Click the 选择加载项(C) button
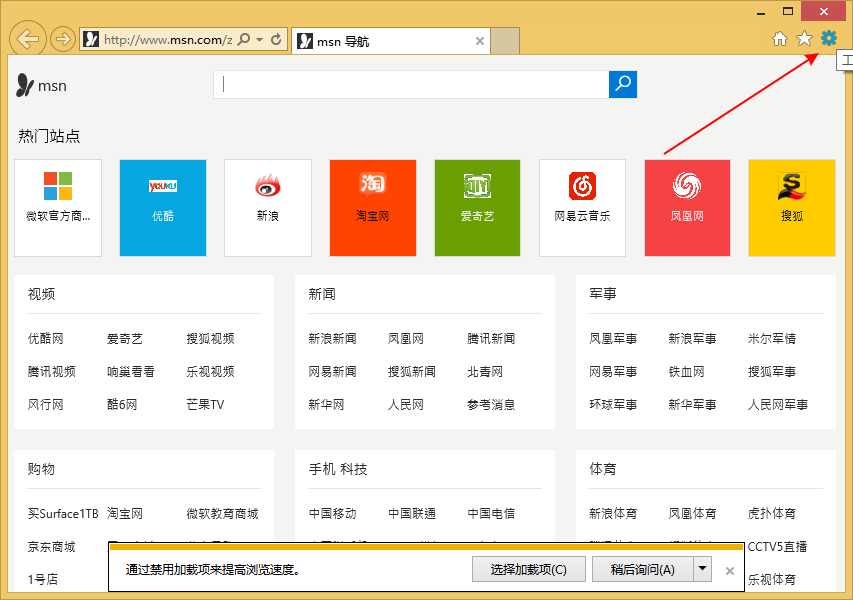The image size is (853, 600). pos(529,570)
